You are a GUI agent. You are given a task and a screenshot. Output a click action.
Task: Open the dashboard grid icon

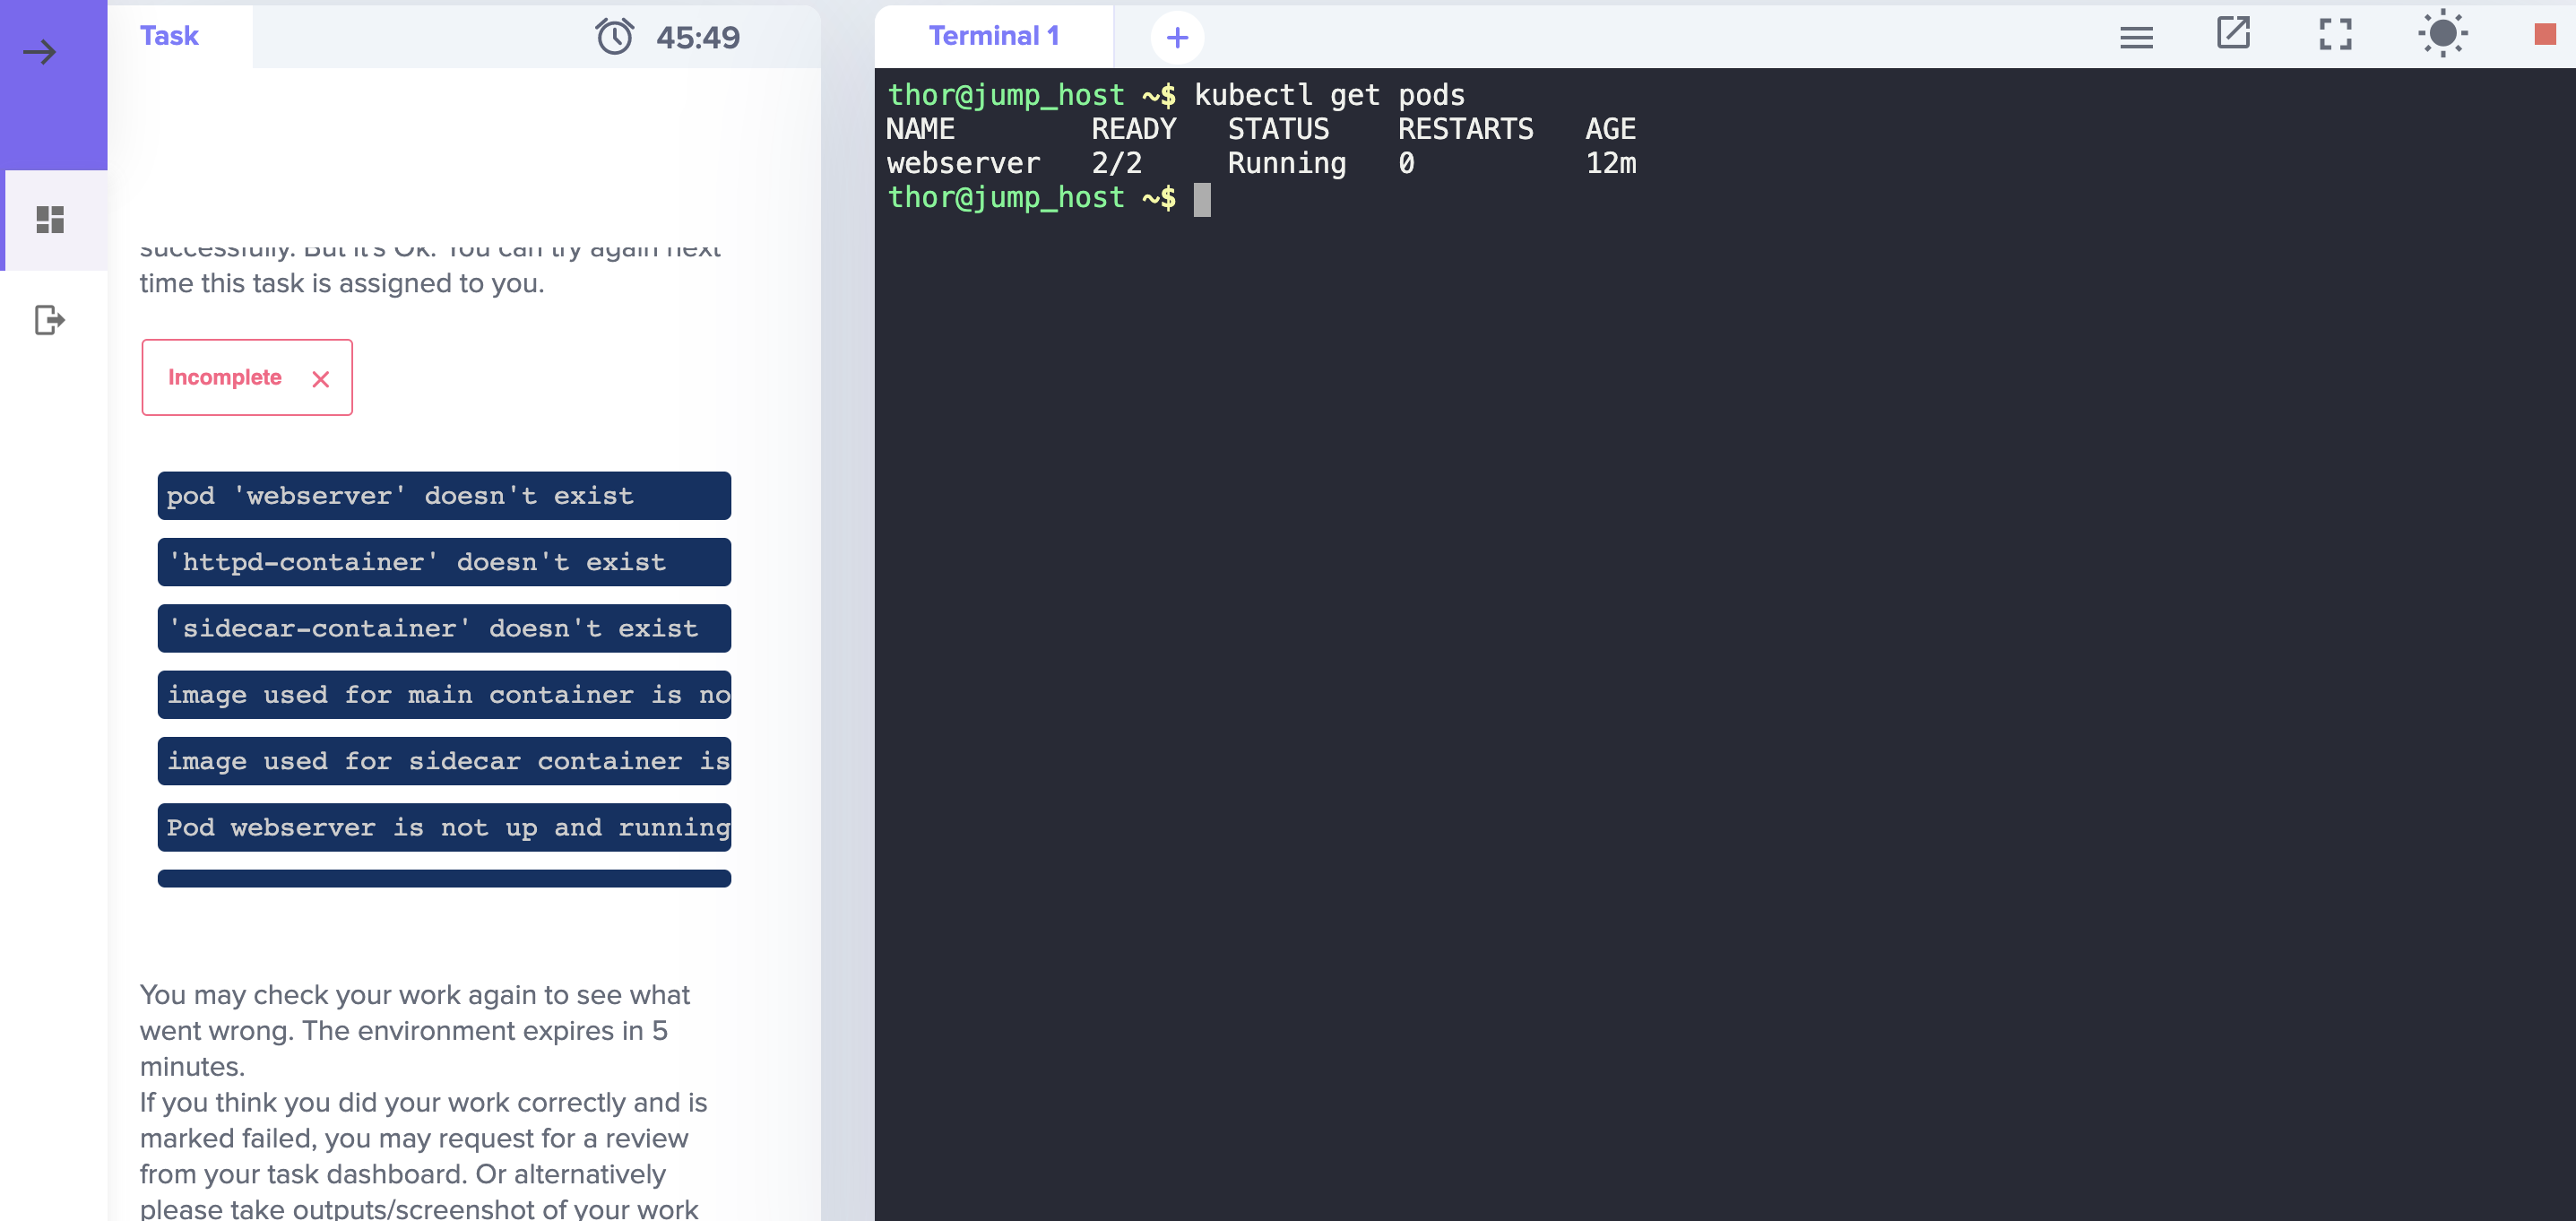point(50,219)
